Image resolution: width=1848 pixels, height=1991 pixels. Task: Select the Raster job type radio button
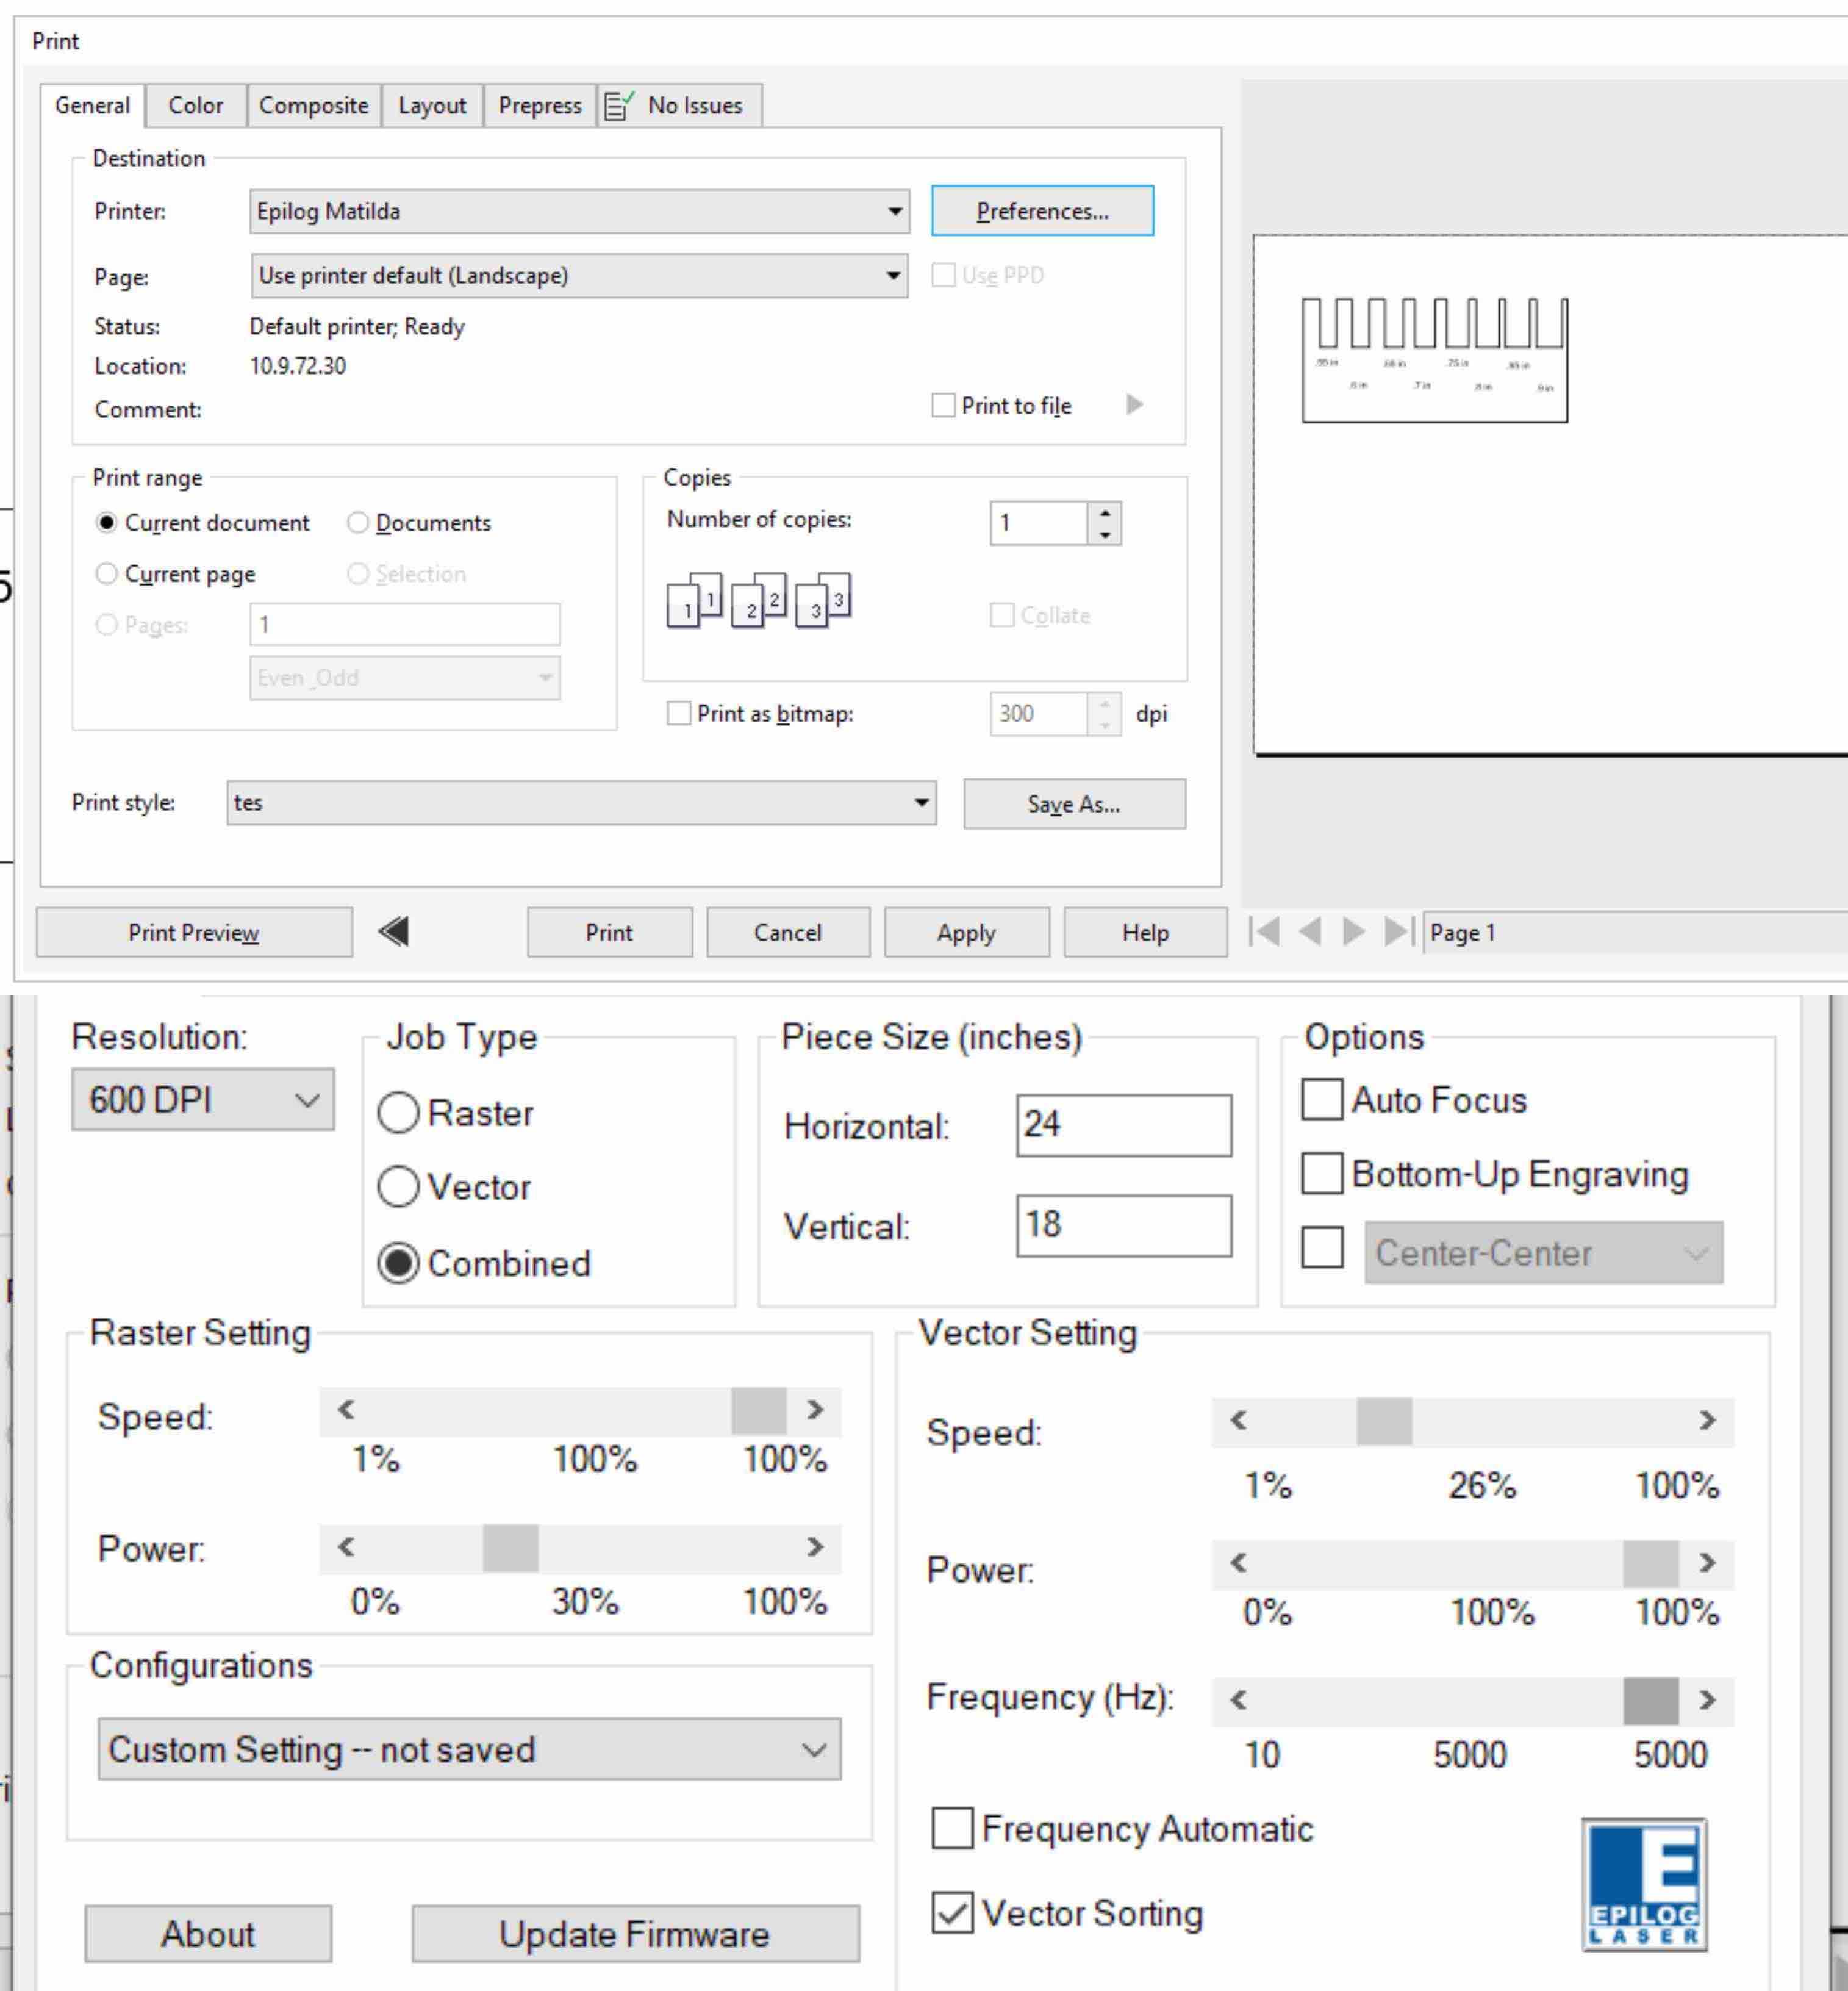tap(399, 1112)
